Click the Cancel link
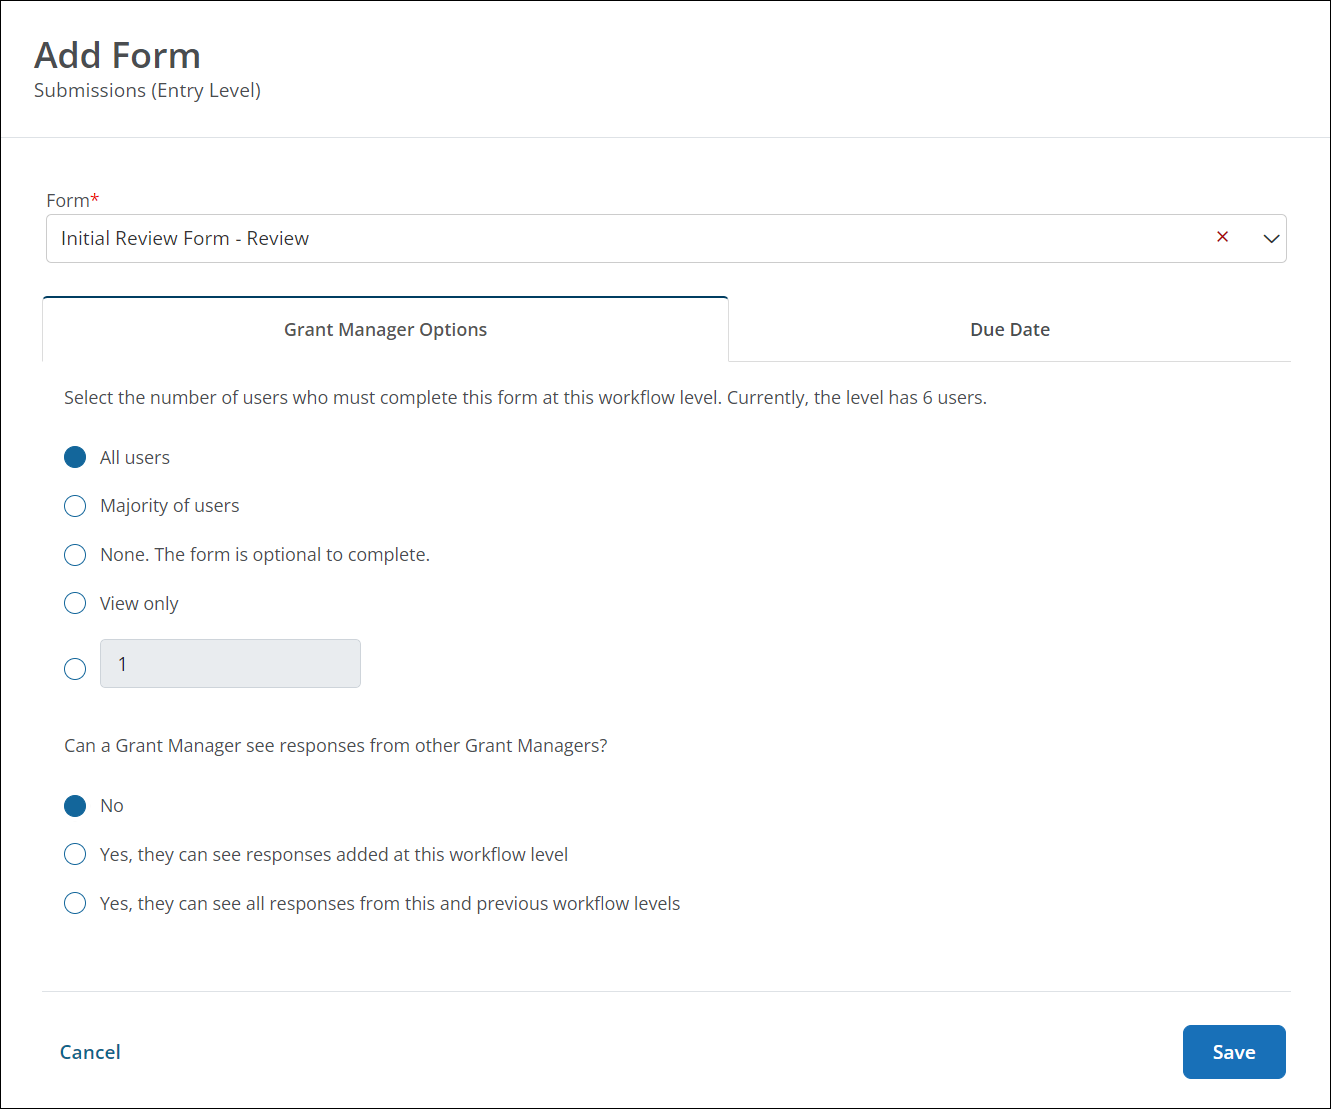 tap(90, 1052)
